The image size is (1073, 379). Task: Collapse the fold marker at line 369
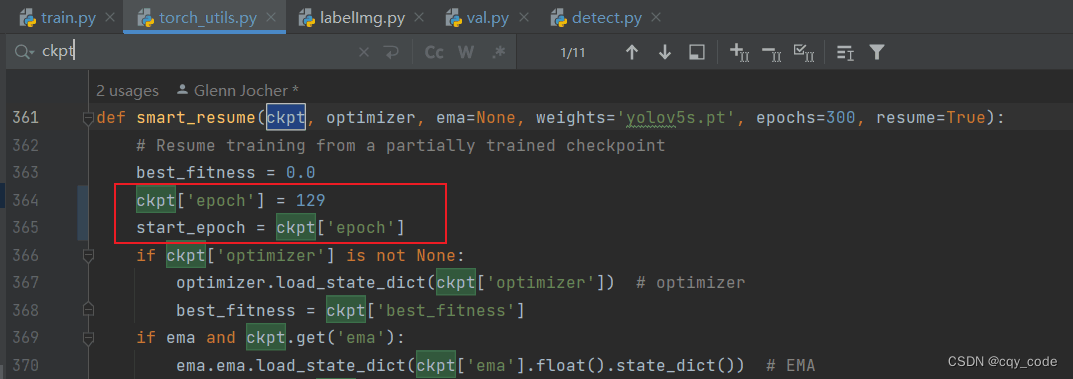(88, 338)
